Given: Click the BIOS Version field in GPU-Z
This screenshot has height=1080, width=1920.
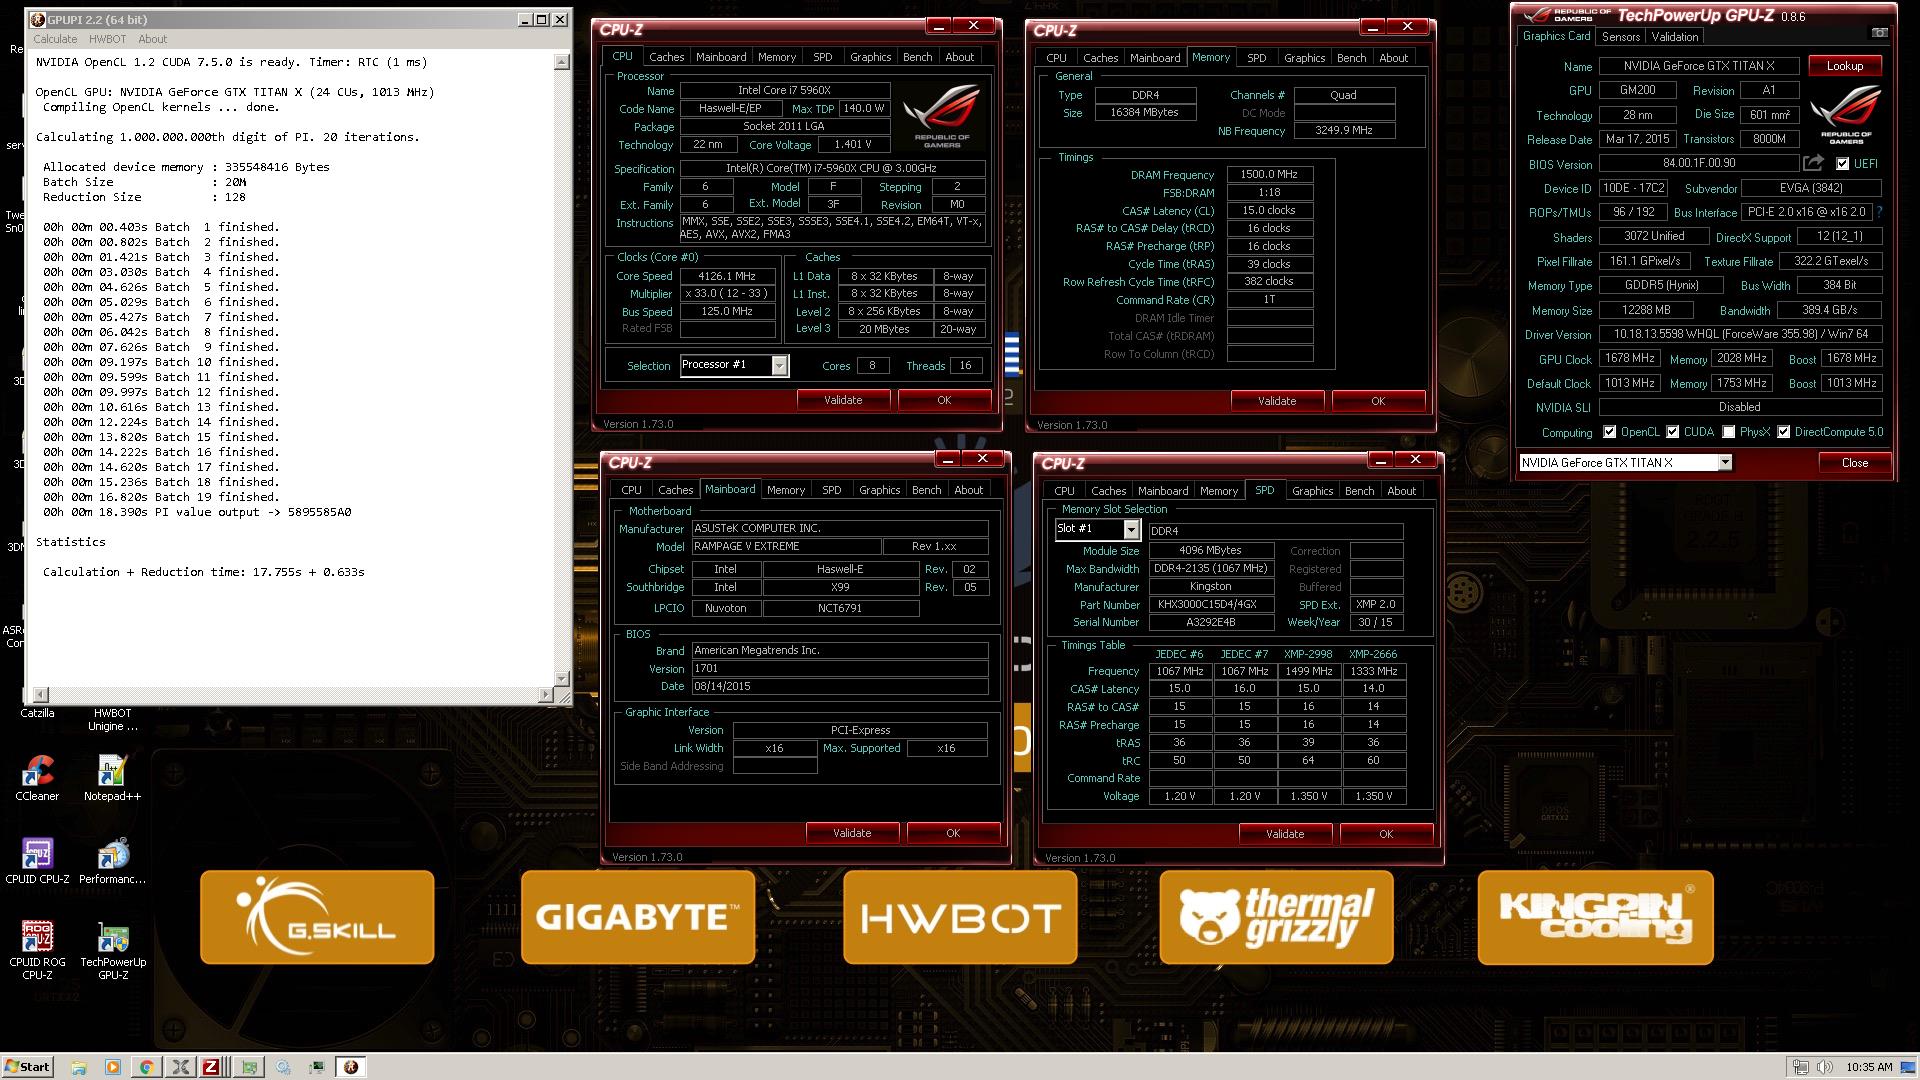Looking at the screenshot, I should (x=1698, y=163).
